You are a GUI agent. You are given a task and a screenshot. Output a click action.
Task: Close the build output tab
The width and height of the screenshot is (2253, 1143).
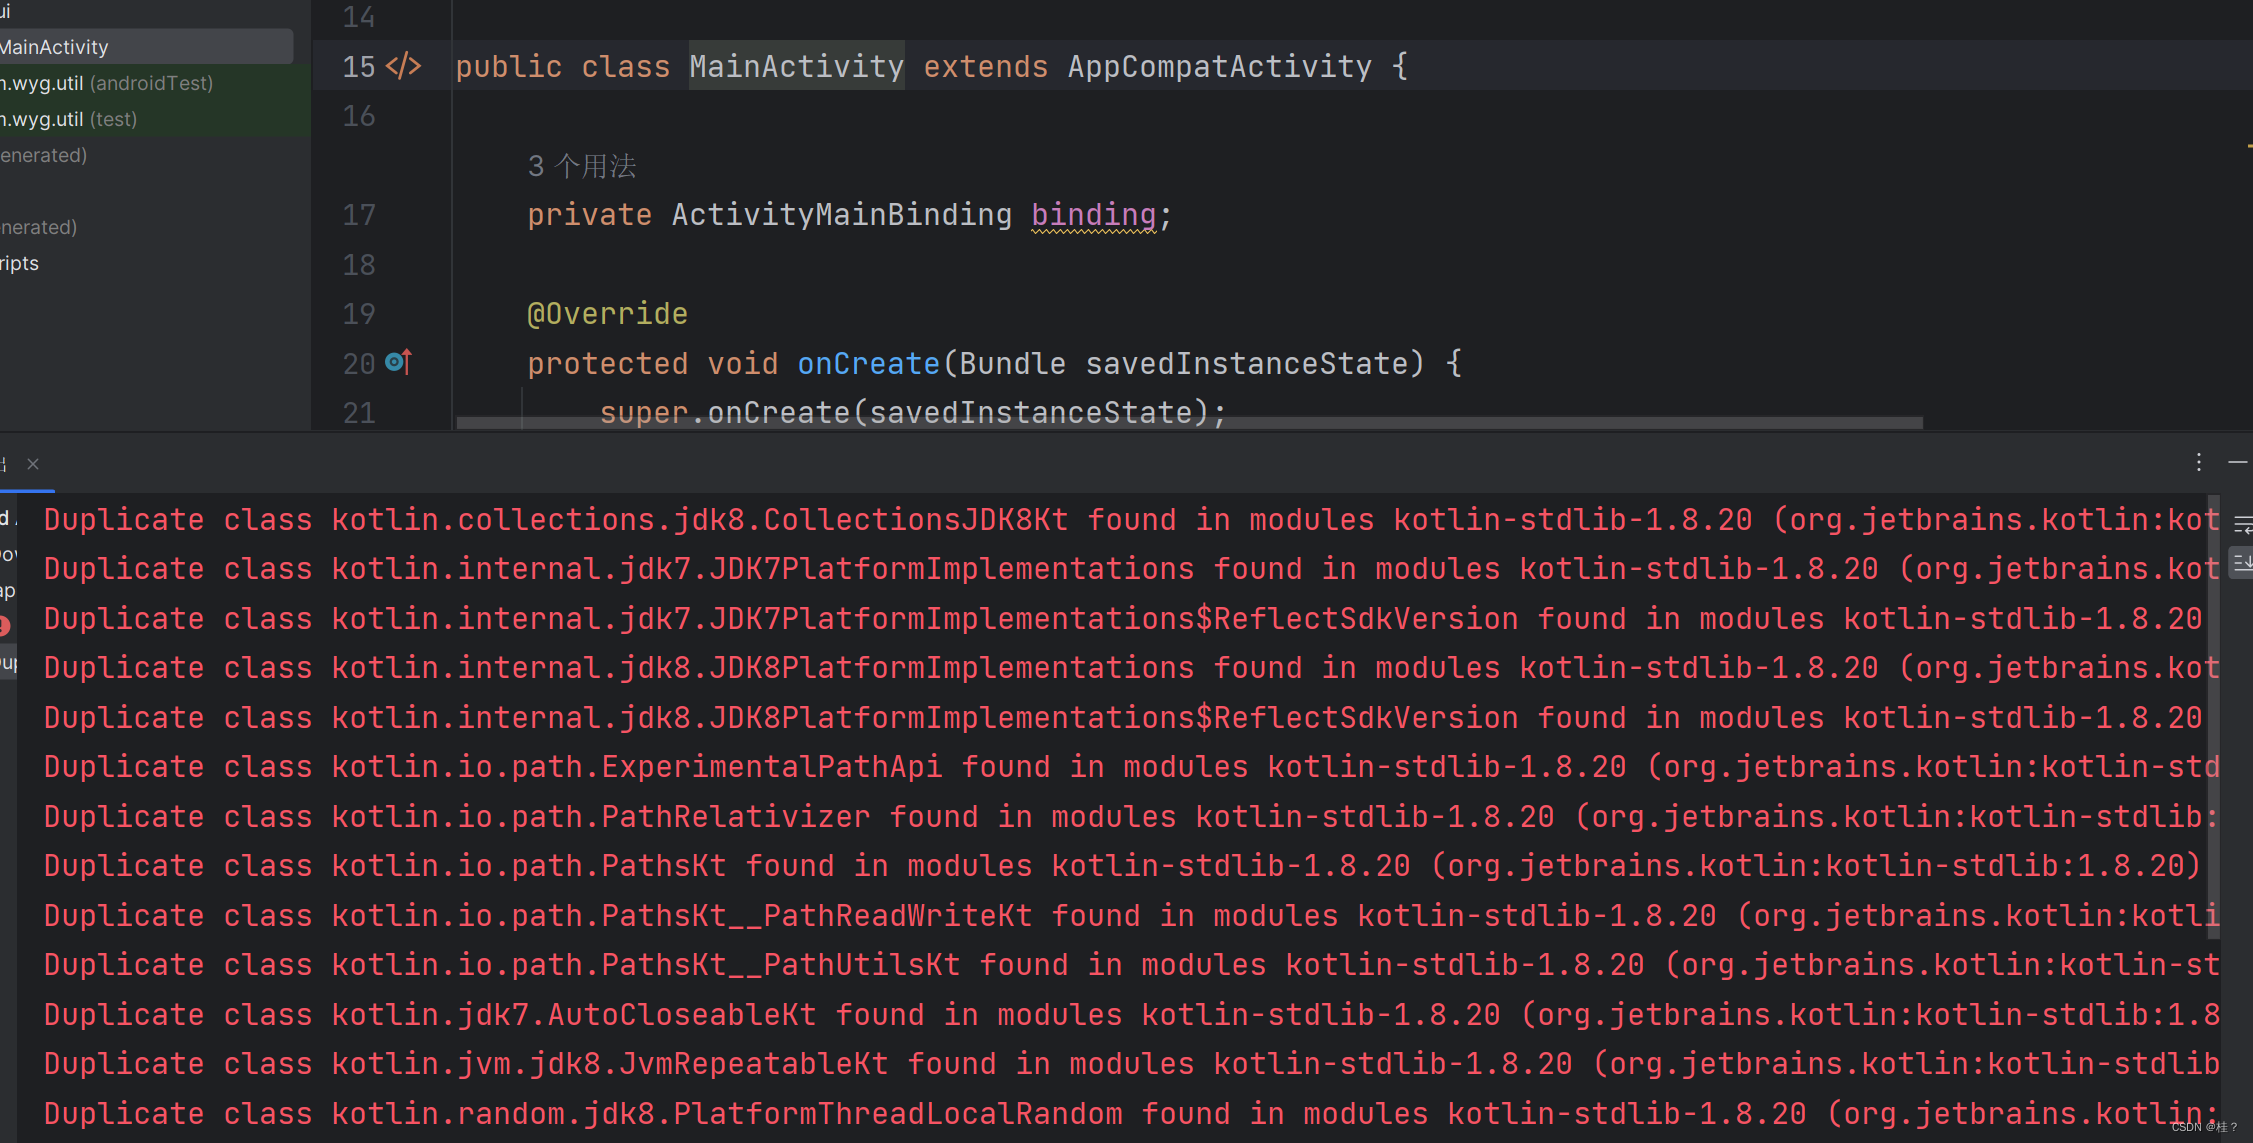(x=33, y=464)
